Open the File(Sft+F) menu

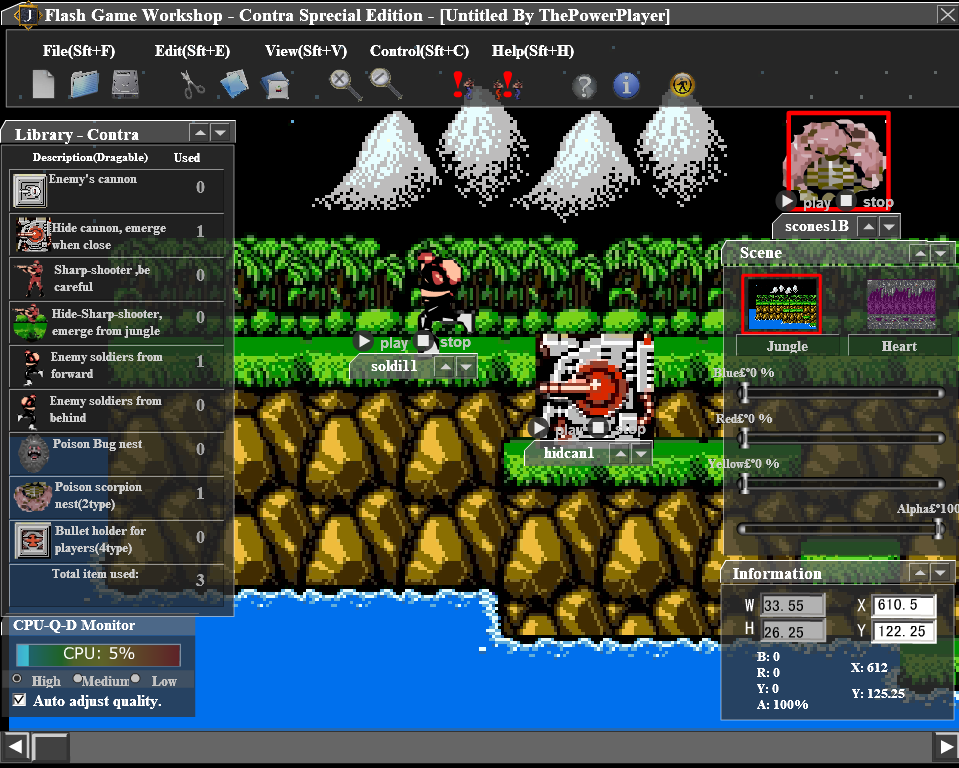79,51
